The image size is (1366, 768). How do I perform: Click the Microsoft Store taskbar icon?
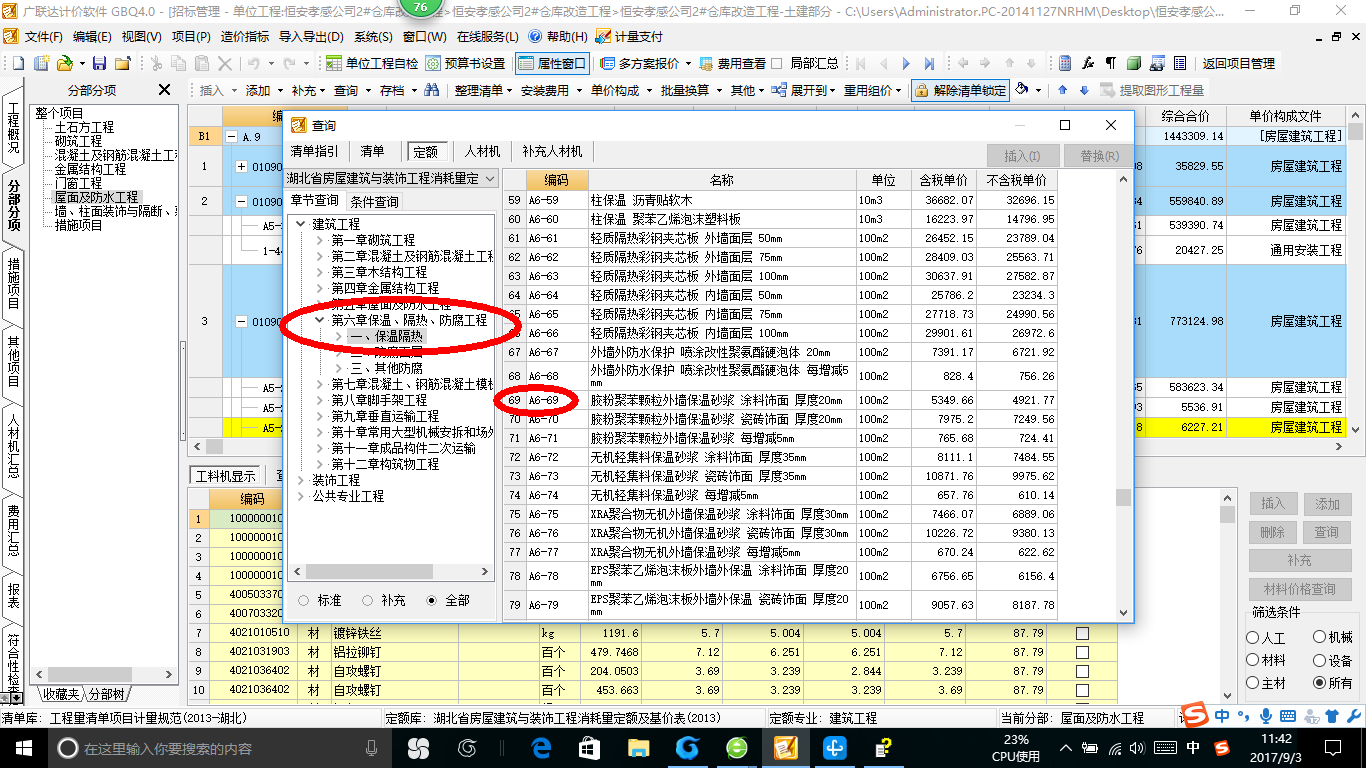click(590, 747)
